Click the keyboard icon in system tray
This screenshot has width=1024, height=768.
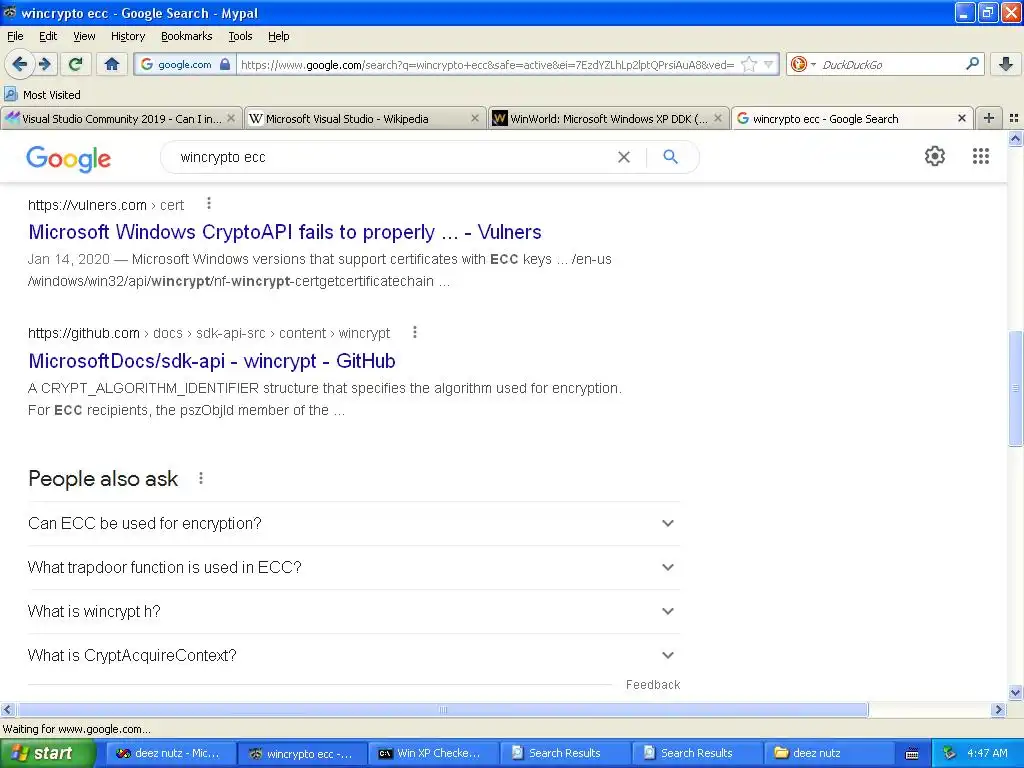point(912,754)
